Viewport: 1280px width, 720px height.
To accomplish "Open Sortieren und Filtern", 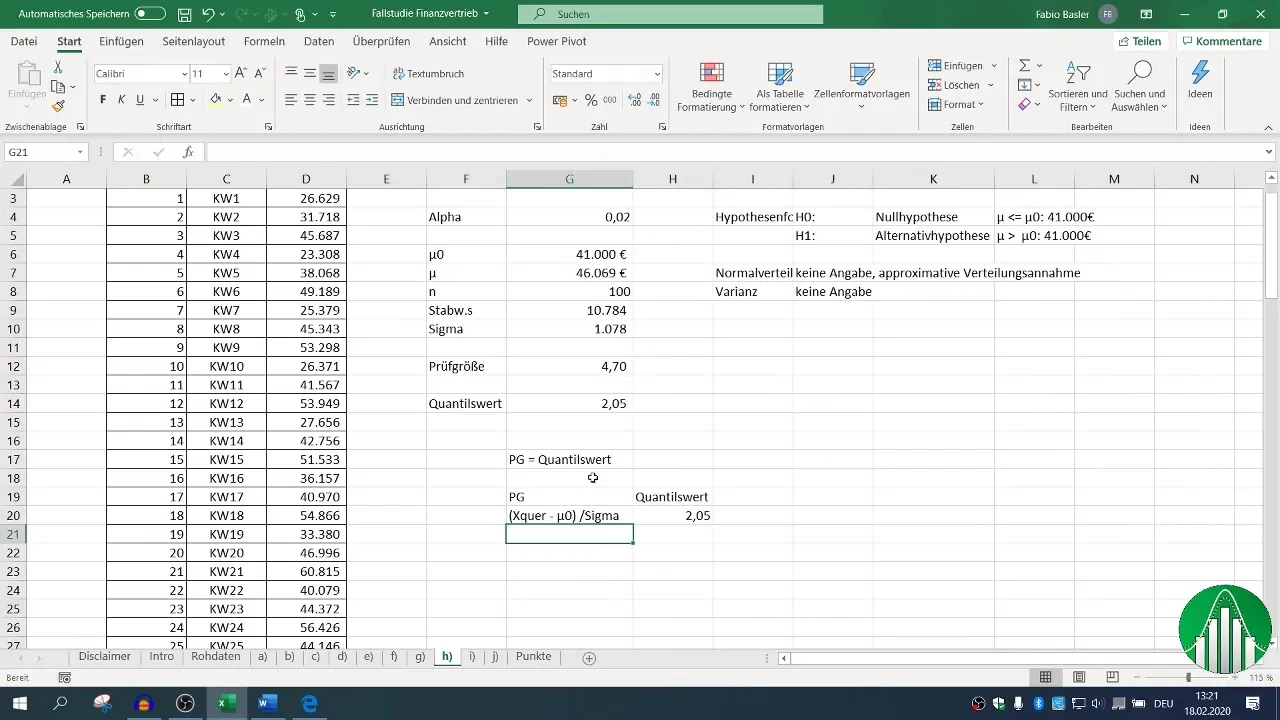I will click(1078, 87).
